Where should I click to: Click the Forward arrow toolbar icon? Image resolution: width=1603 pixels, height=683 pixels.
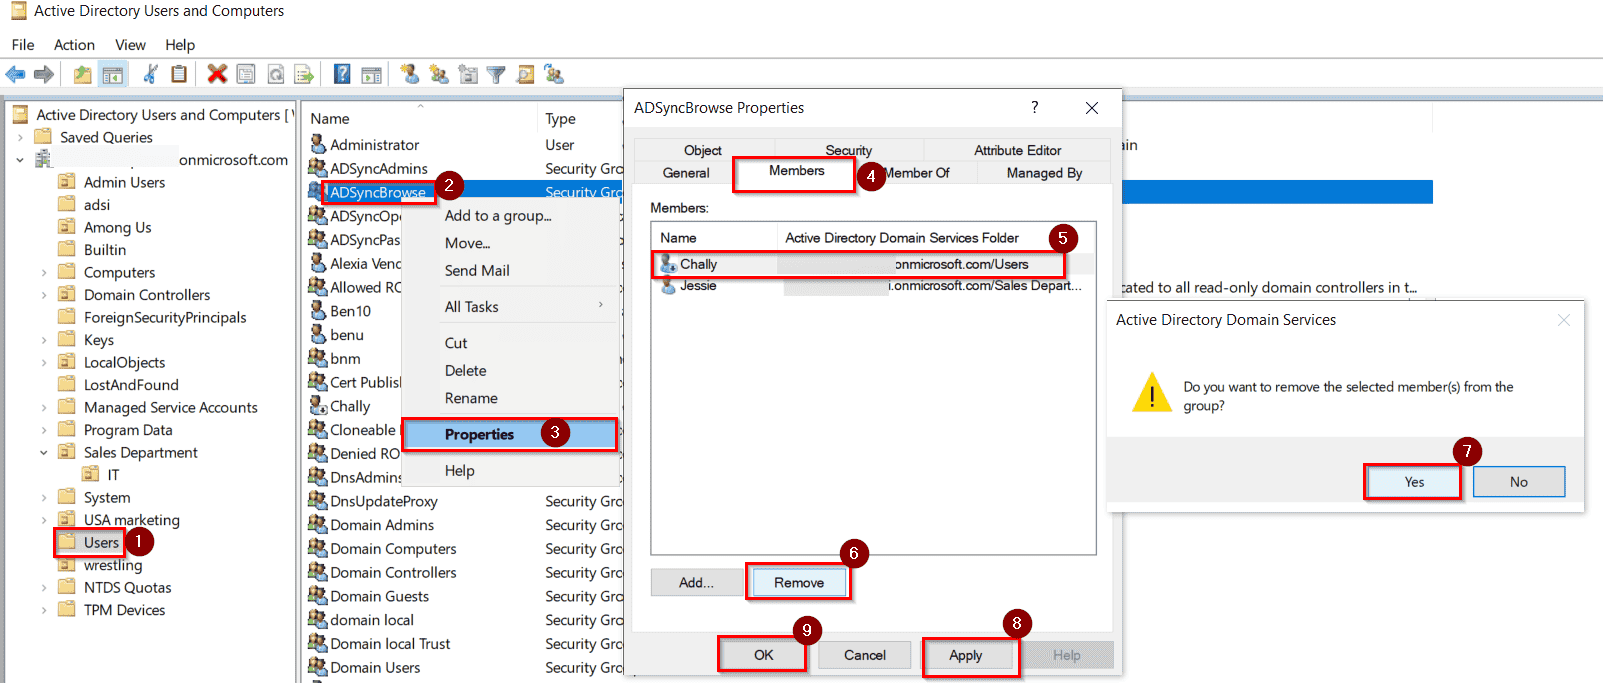pos(44,74)
